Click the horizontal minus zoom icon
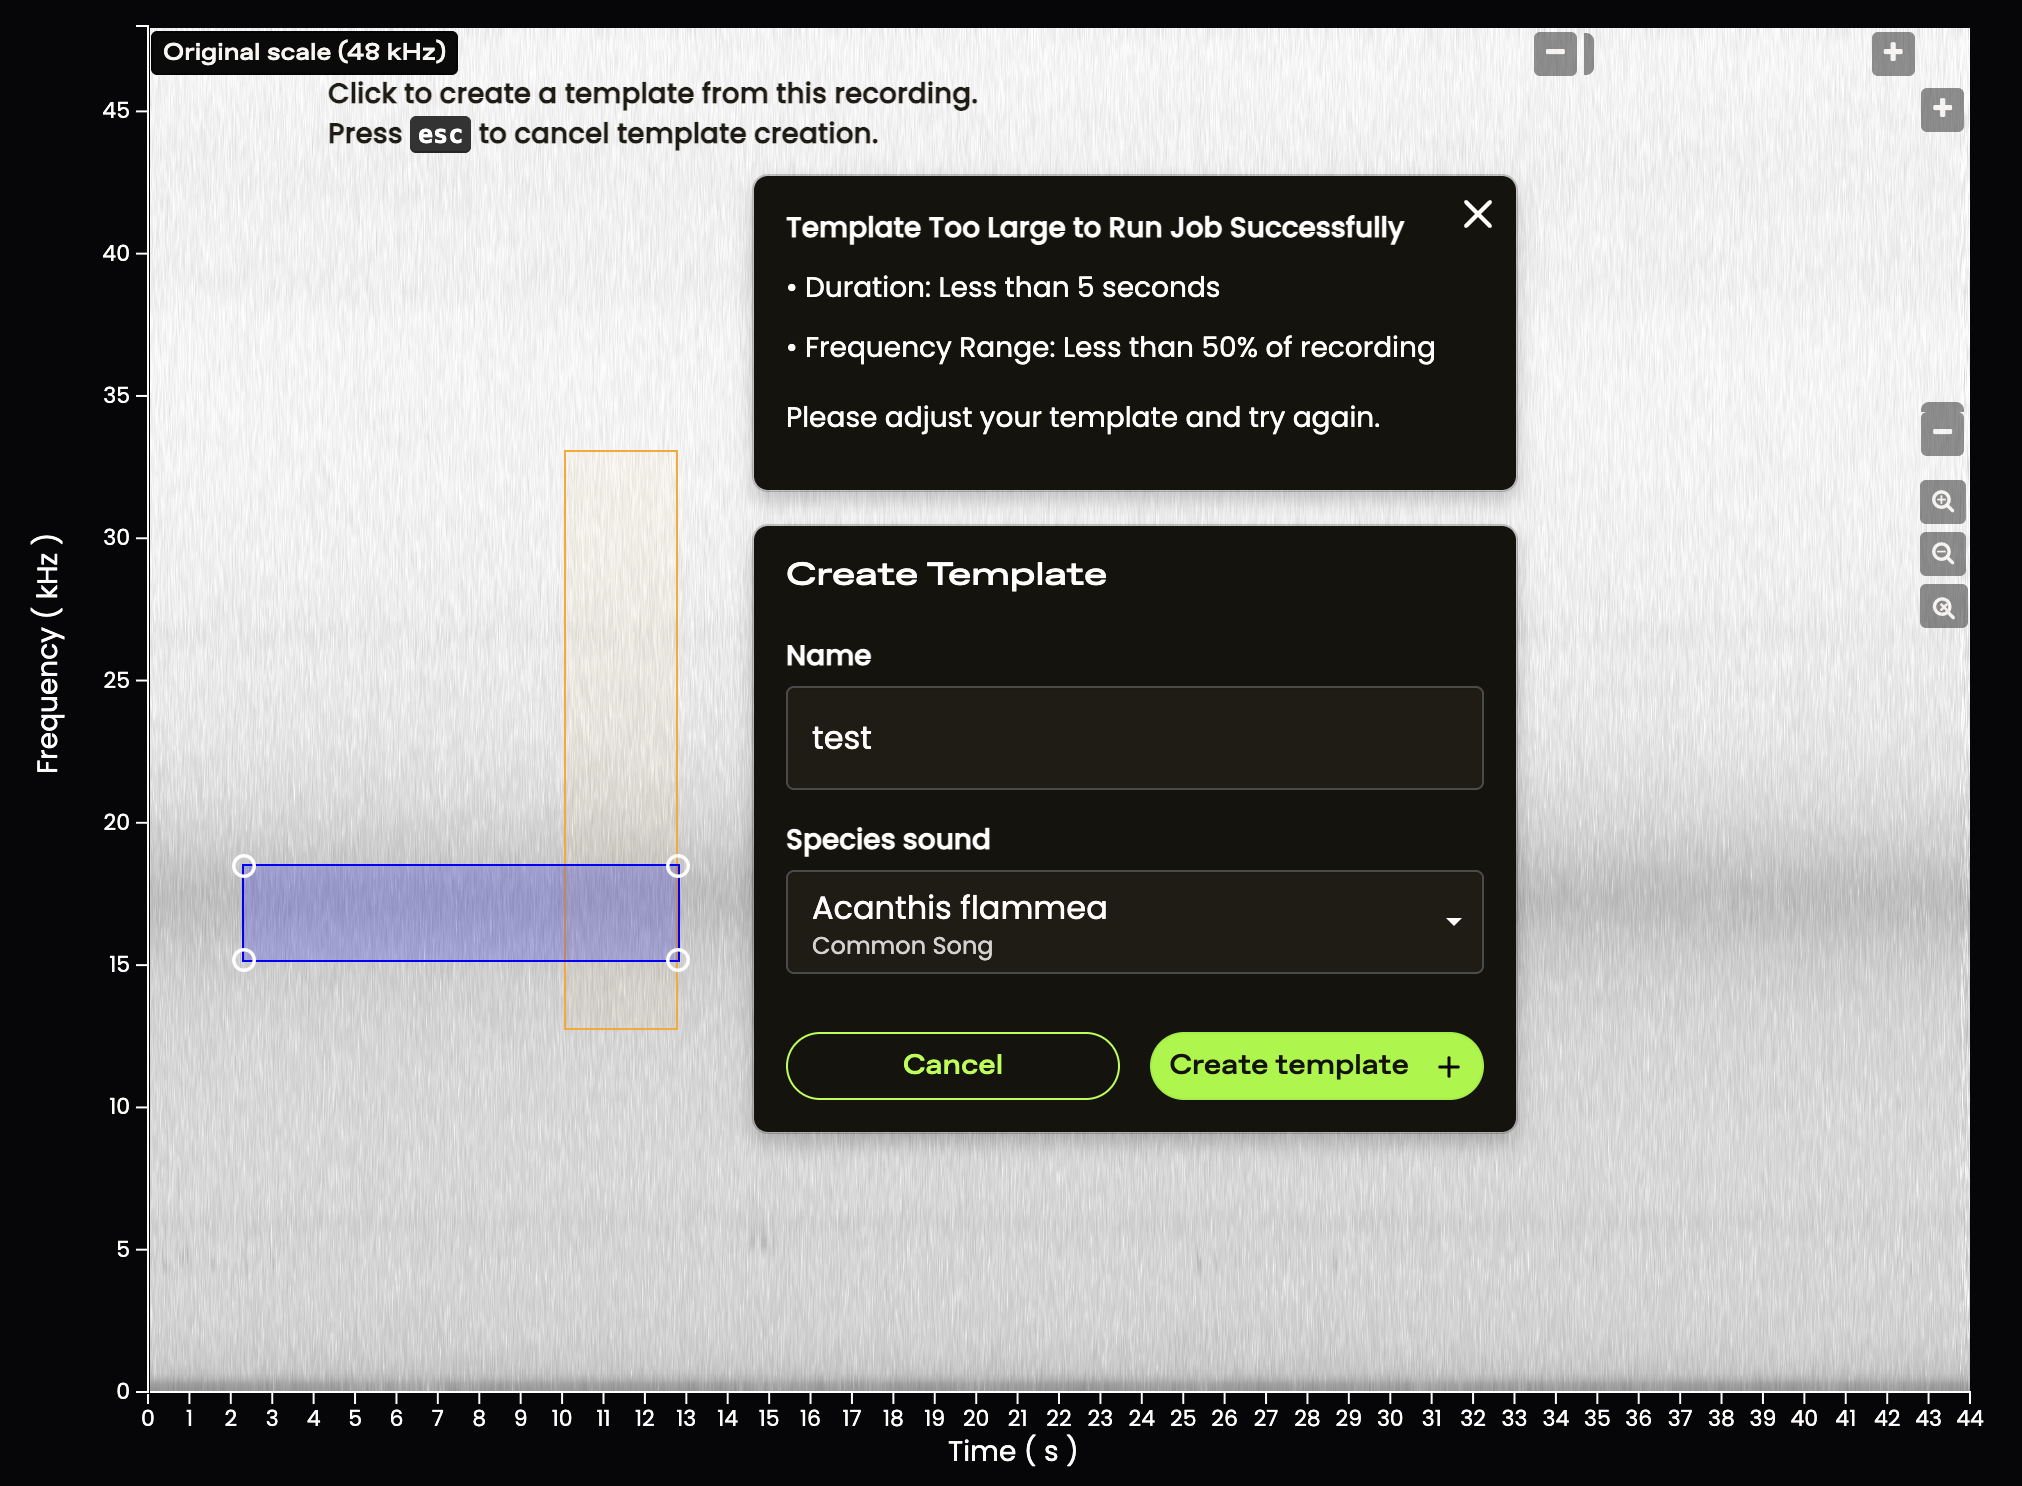The height and width of the screenshot is (1486, 2022). [x=1555, y=53]
